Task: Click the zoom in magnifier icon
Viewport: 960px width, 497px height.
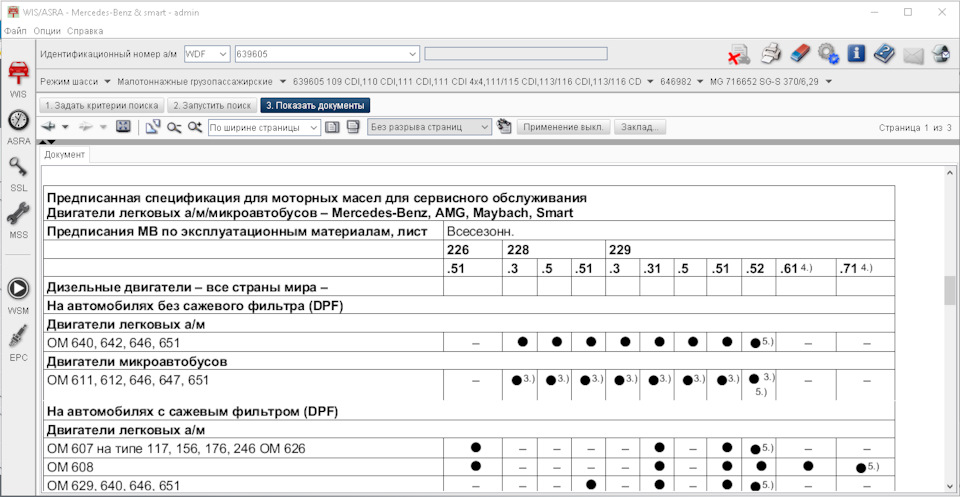Action: coord(195,127)
